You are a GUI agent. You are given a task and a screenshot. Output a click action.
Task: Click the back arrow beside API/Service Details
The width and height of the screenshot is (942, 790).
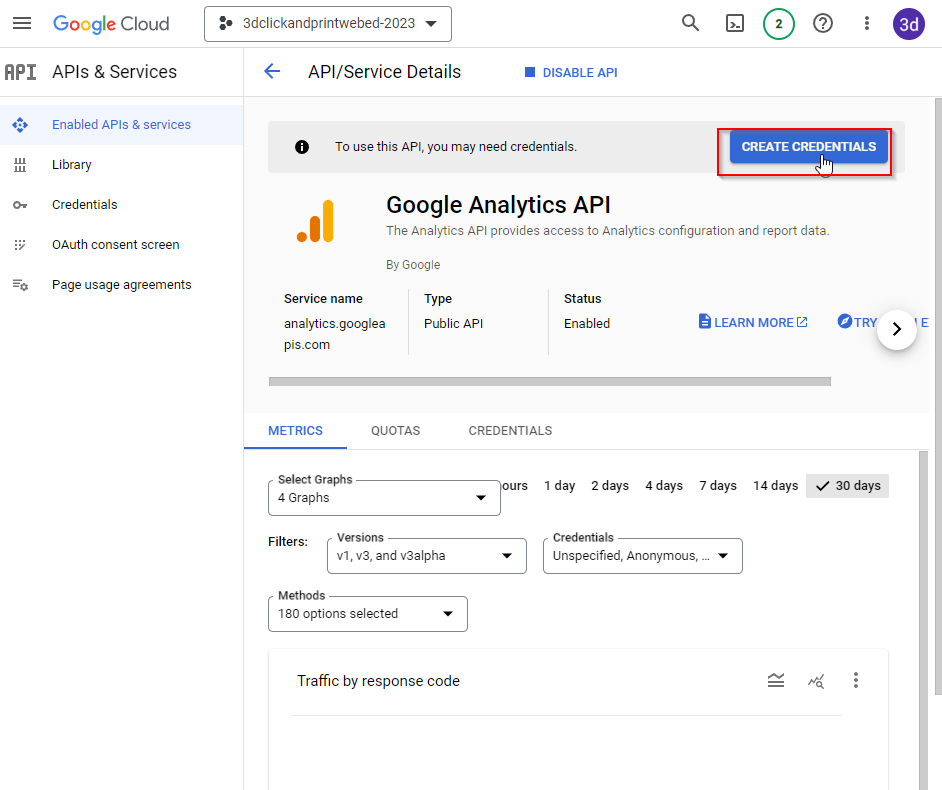[x=272, y=71]
